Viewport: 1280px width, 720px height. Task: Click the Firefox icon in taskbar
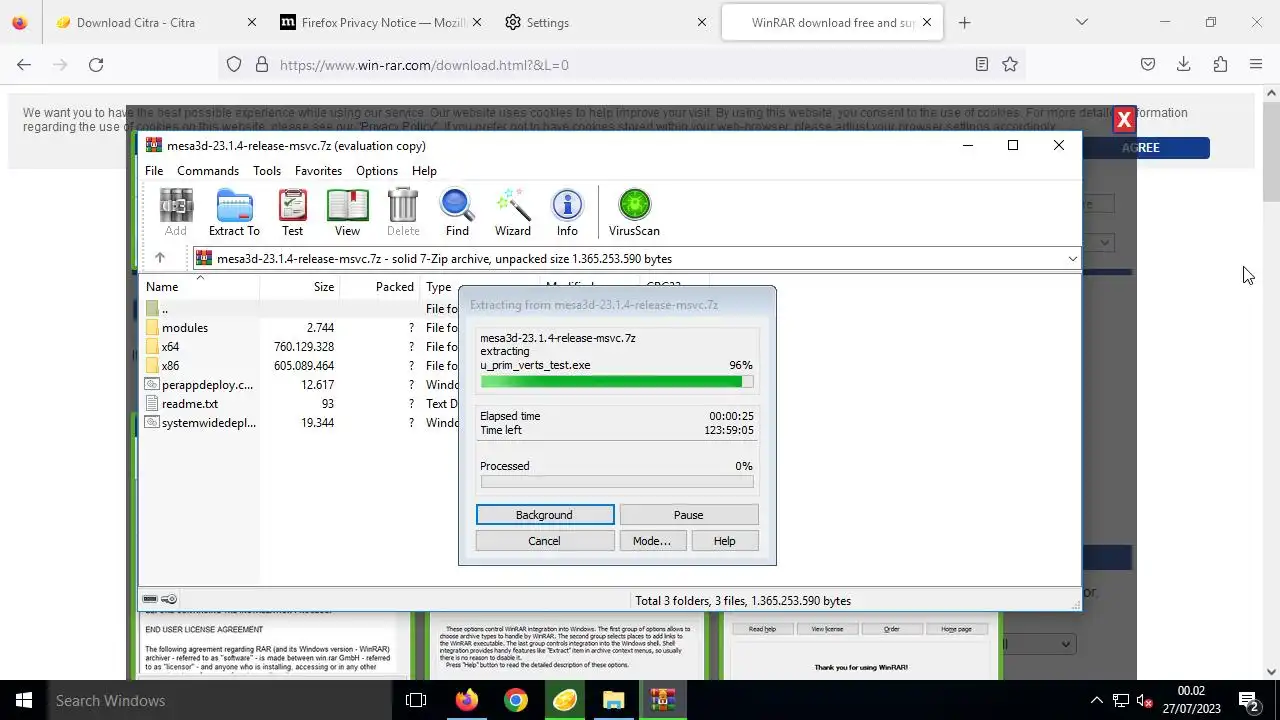(466, 700)
